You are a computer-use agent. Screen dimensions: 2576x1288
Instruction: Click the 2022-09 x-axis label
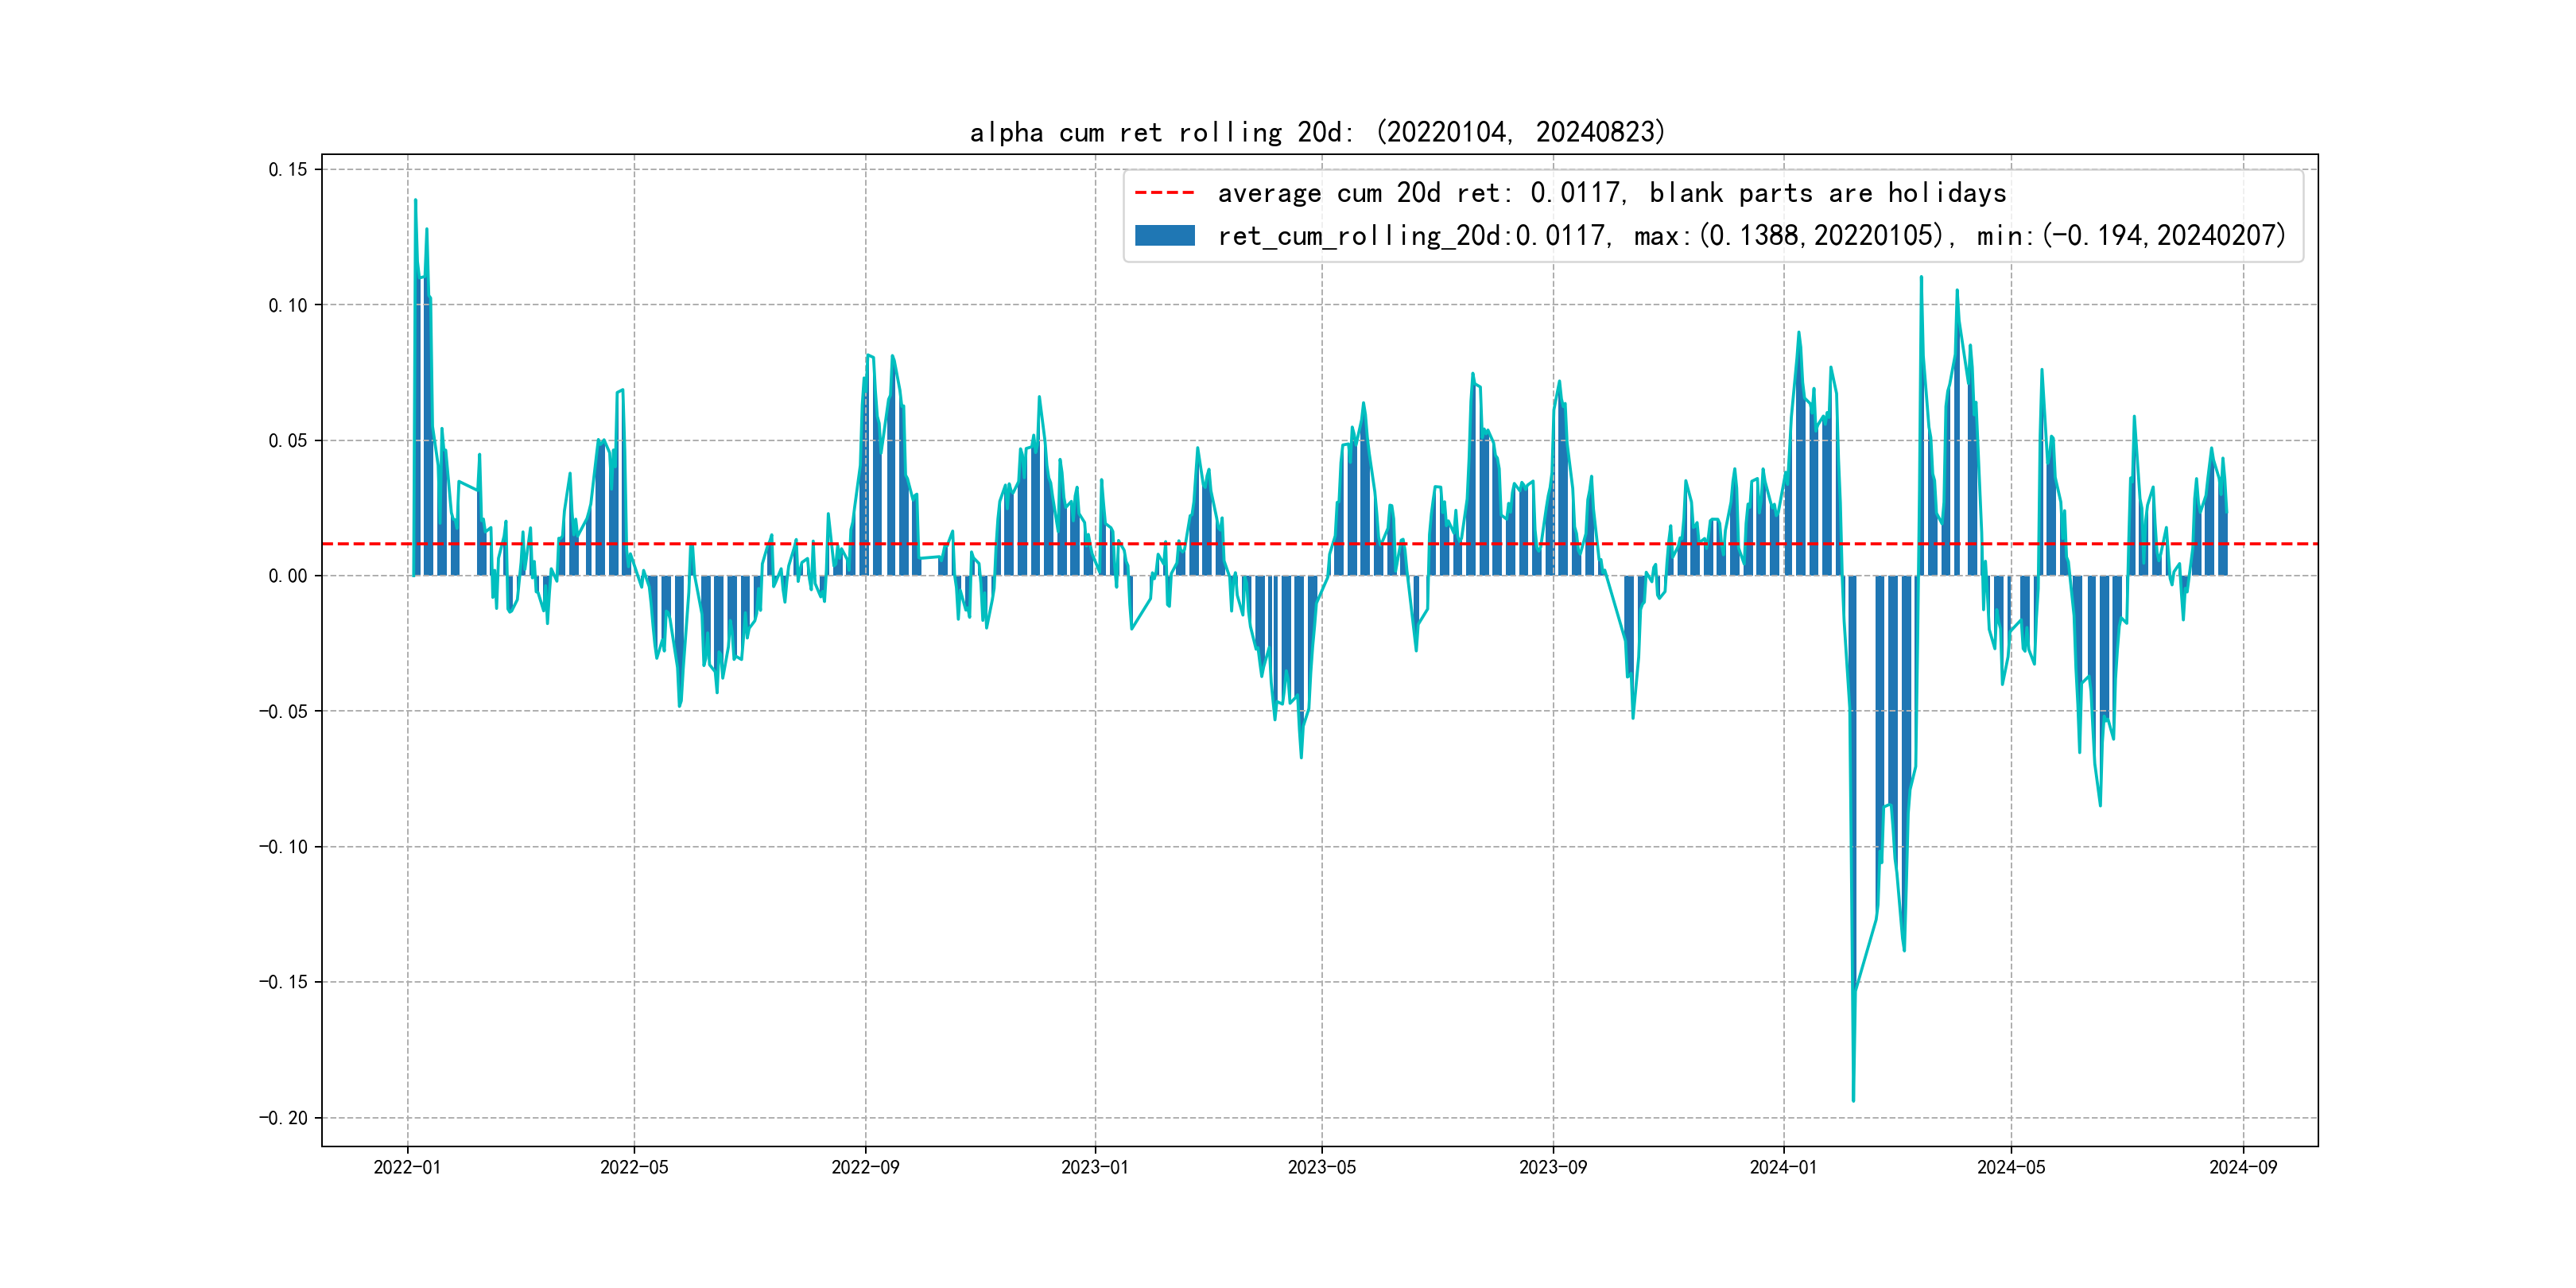[x=865, y=1167]
